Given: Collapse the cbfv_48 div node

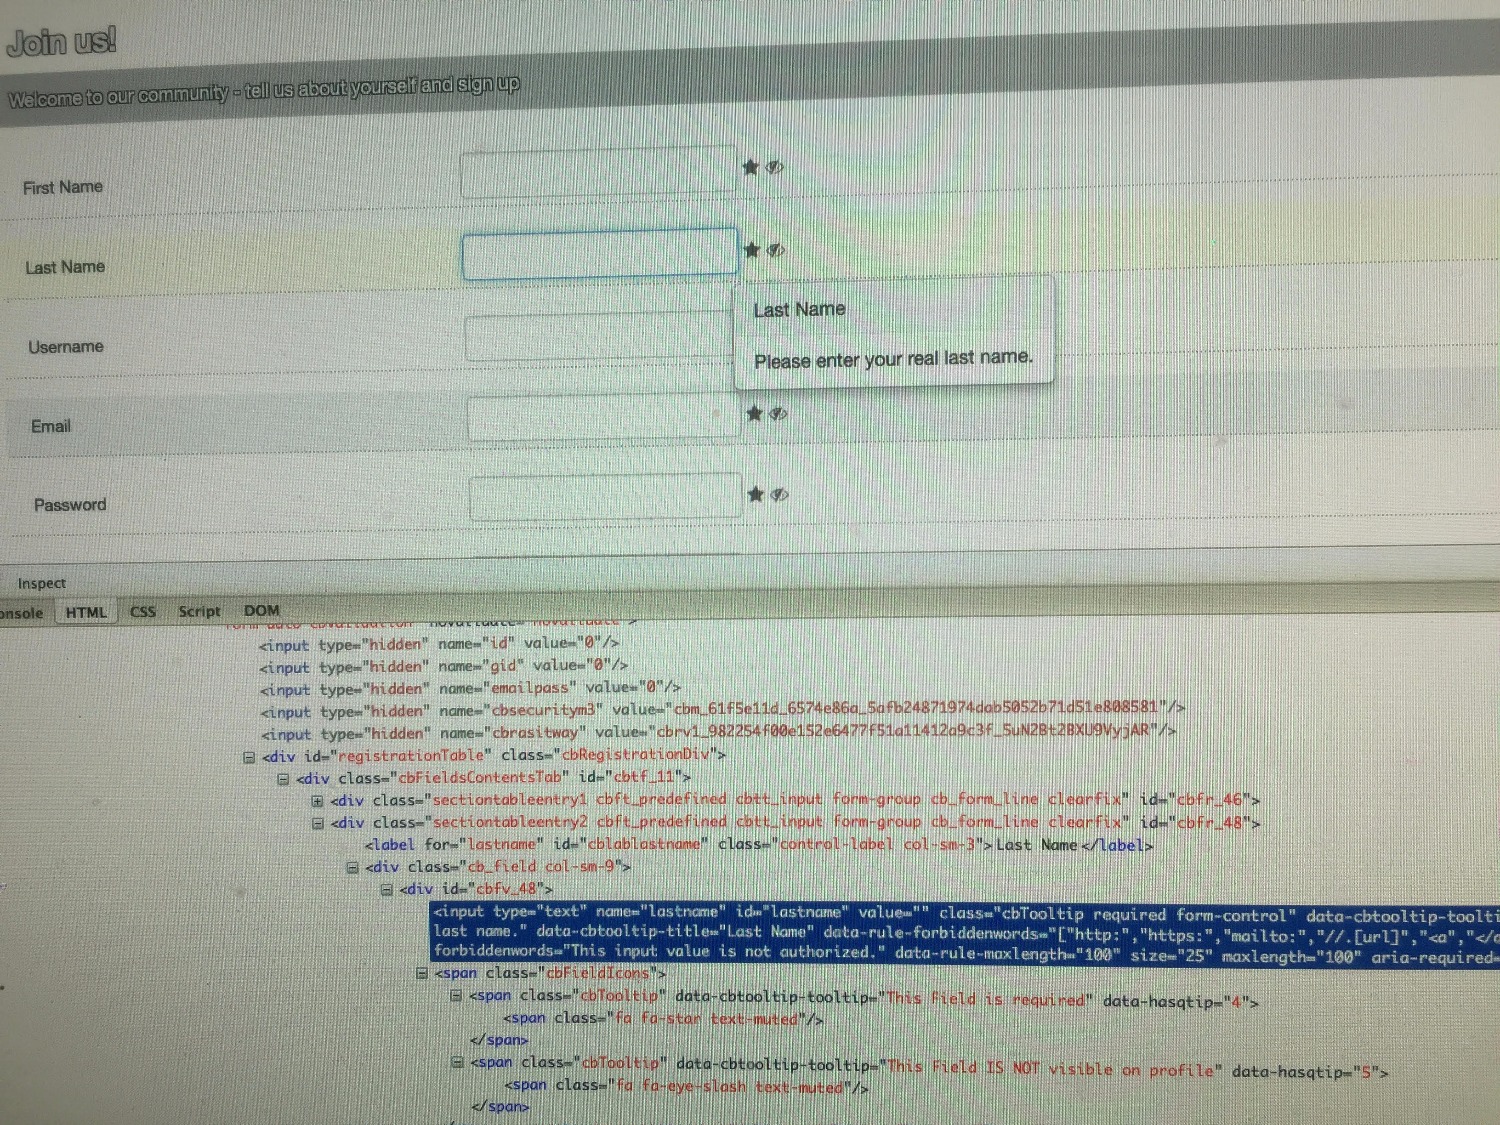Looking at the screenshot, I should pos(386,890).
